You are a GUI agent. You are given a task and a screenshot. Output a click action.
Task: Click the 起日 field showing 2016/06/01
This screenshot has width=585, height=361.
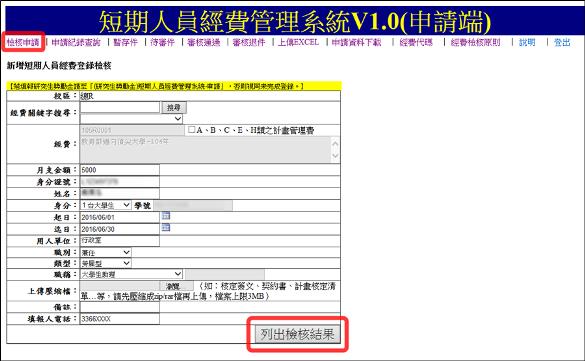point(120,217)
